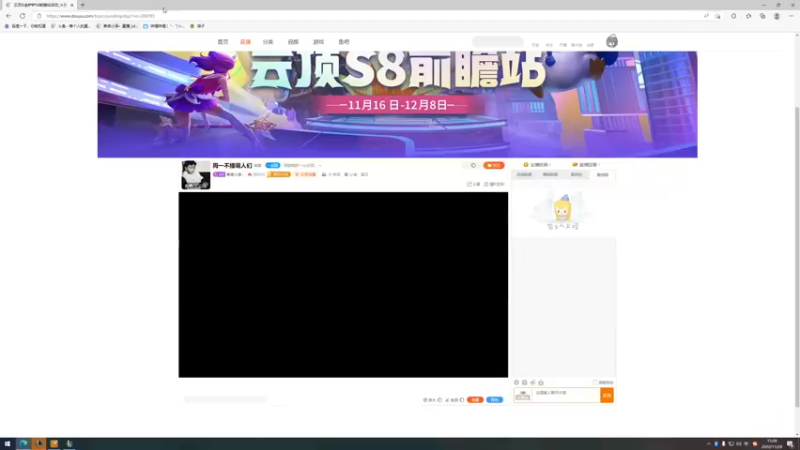Open the 视频 video nav item
This screenshot has height=450, width=800.
pos(293,42)
